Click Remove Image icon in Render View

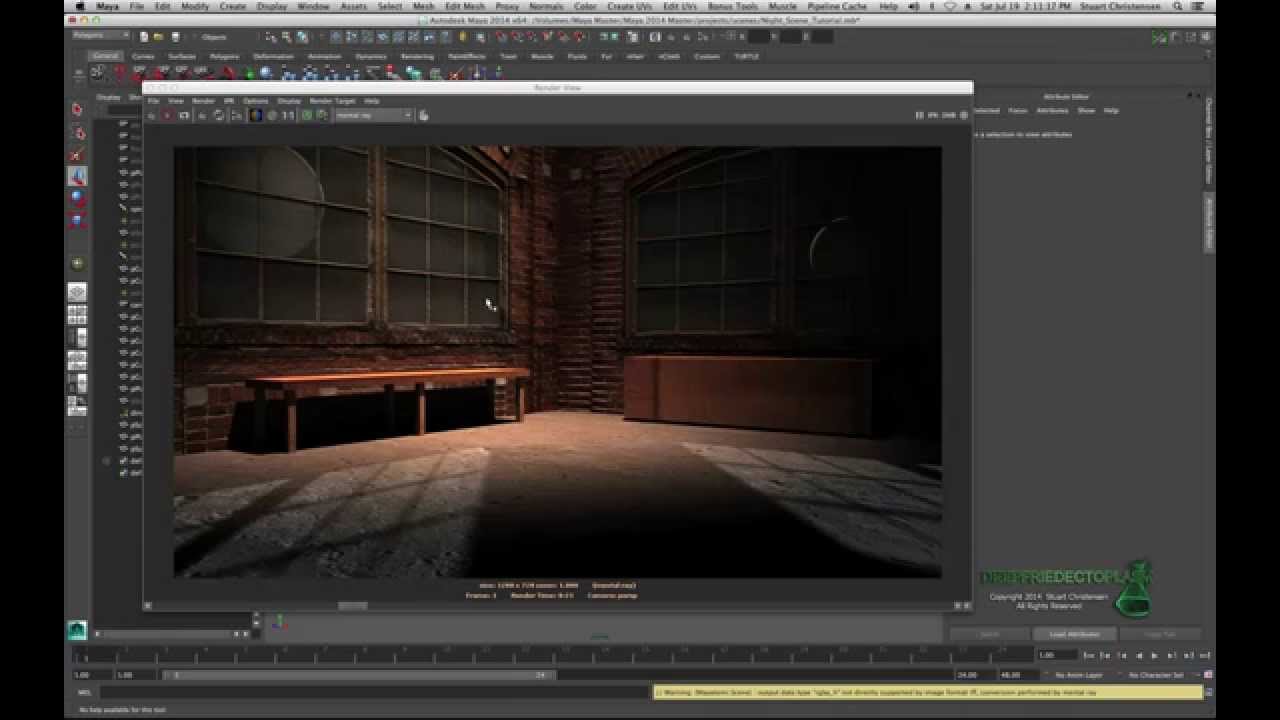(322, 115)
